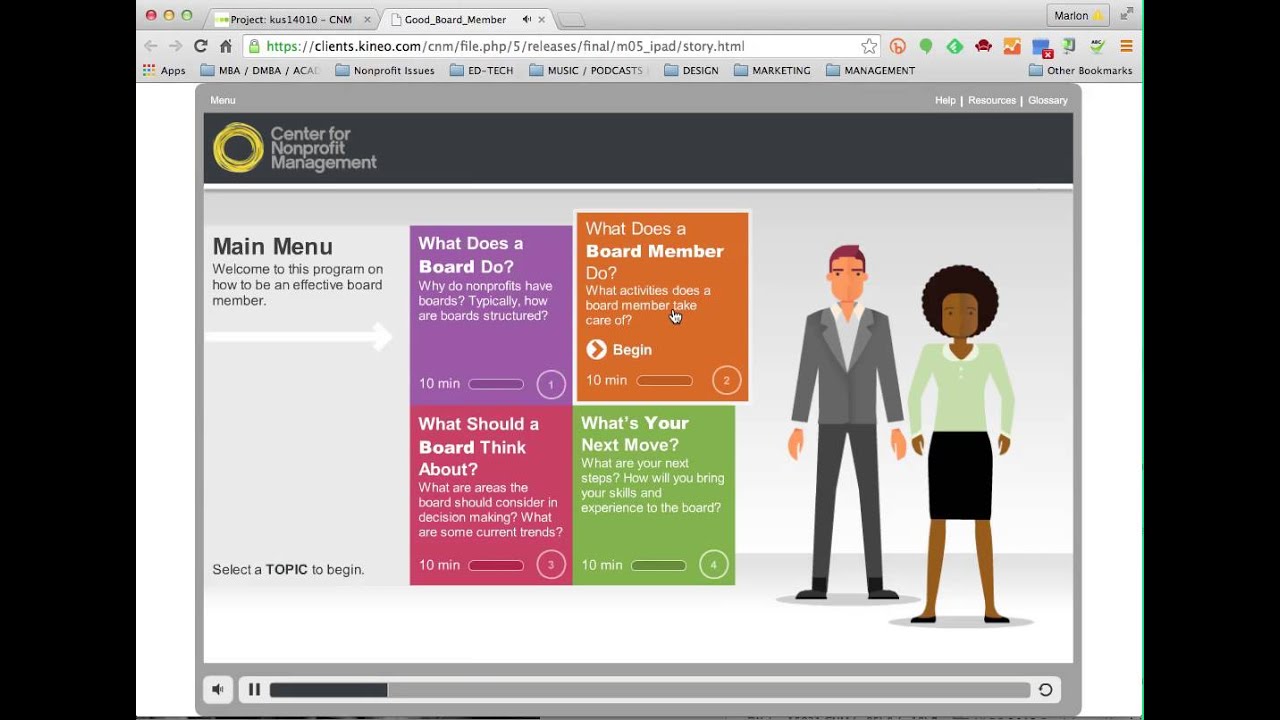Viewport: 1280px width, 720px height.
Task: Open the Glossary link
Action: click(1048, 100)
